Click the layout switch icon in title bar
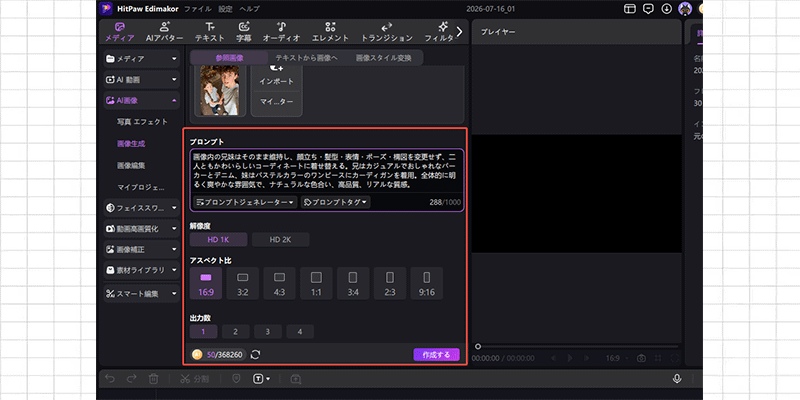This screenshot has width=800, height=400. [x=630, y=9]
